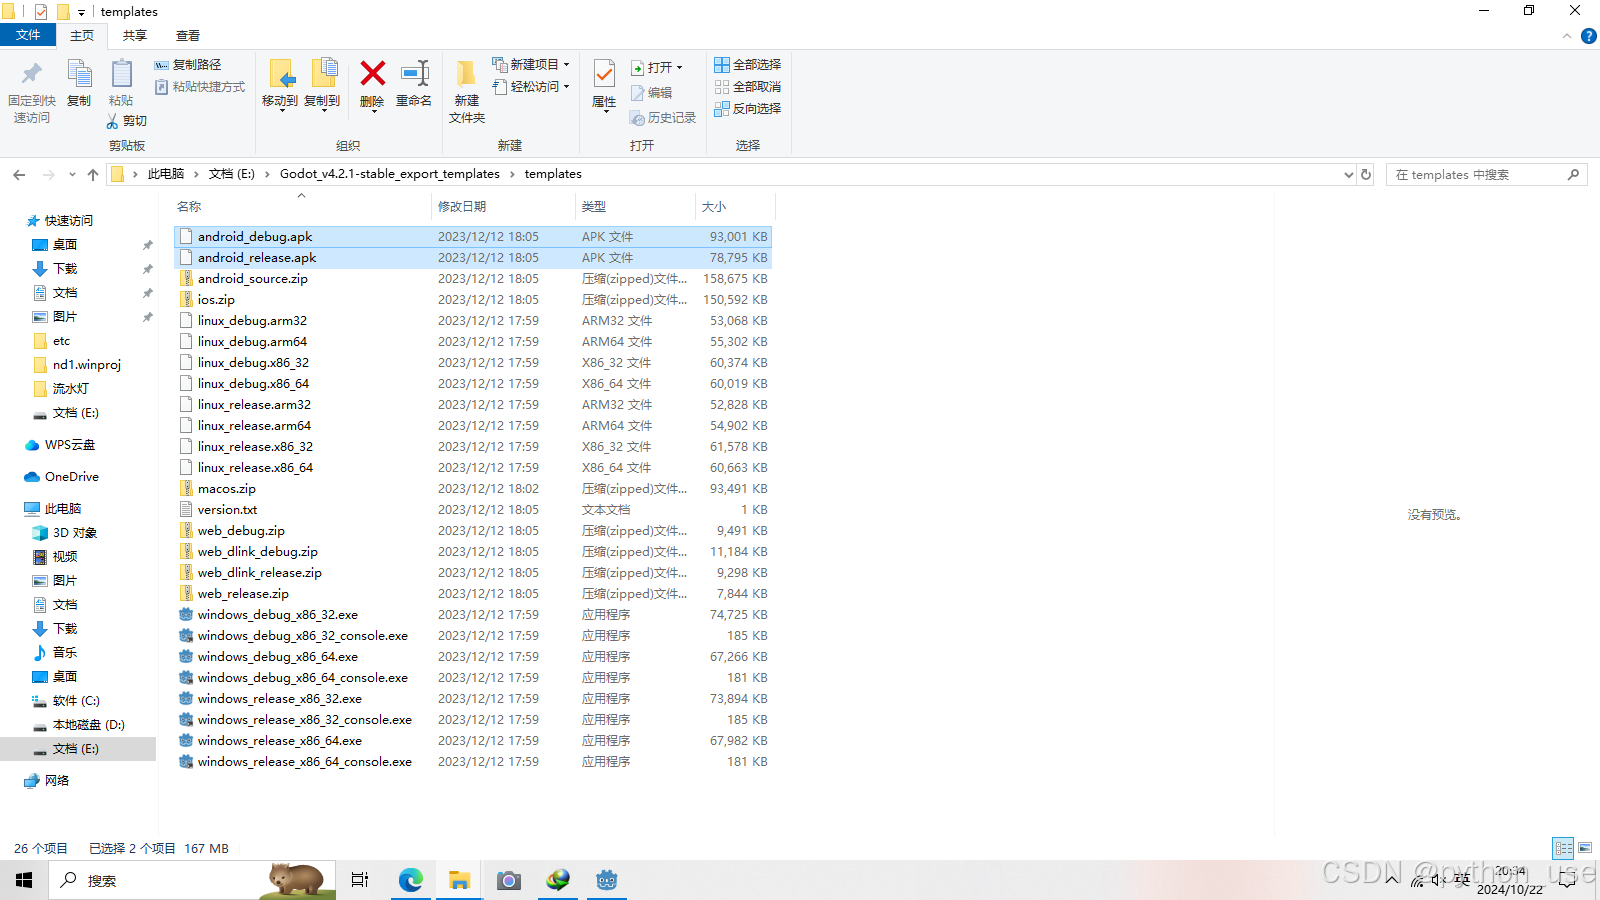
Task: Click the Windows Start button
Action: [24, 880]
